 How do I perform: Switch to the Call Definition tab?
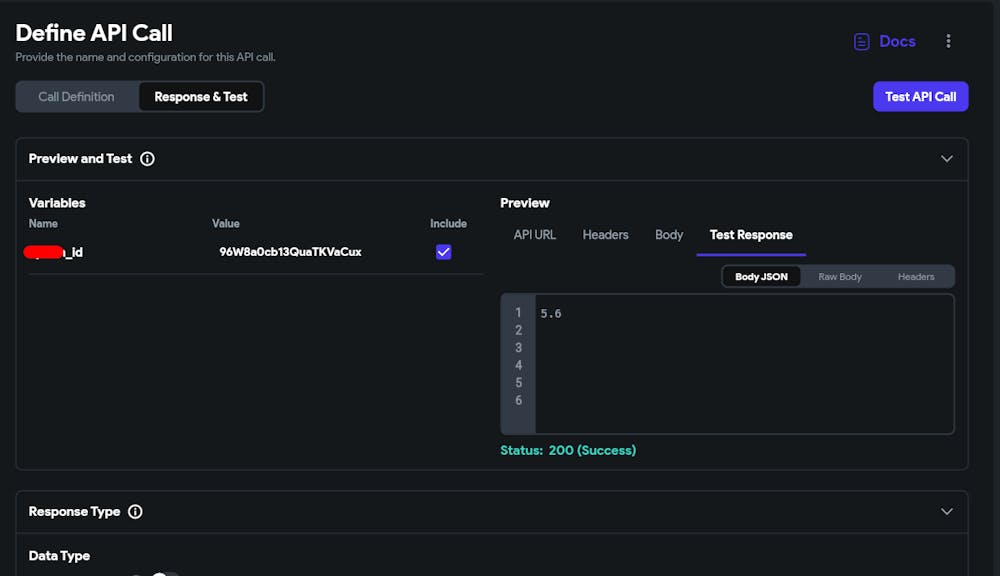click(76, 97)
